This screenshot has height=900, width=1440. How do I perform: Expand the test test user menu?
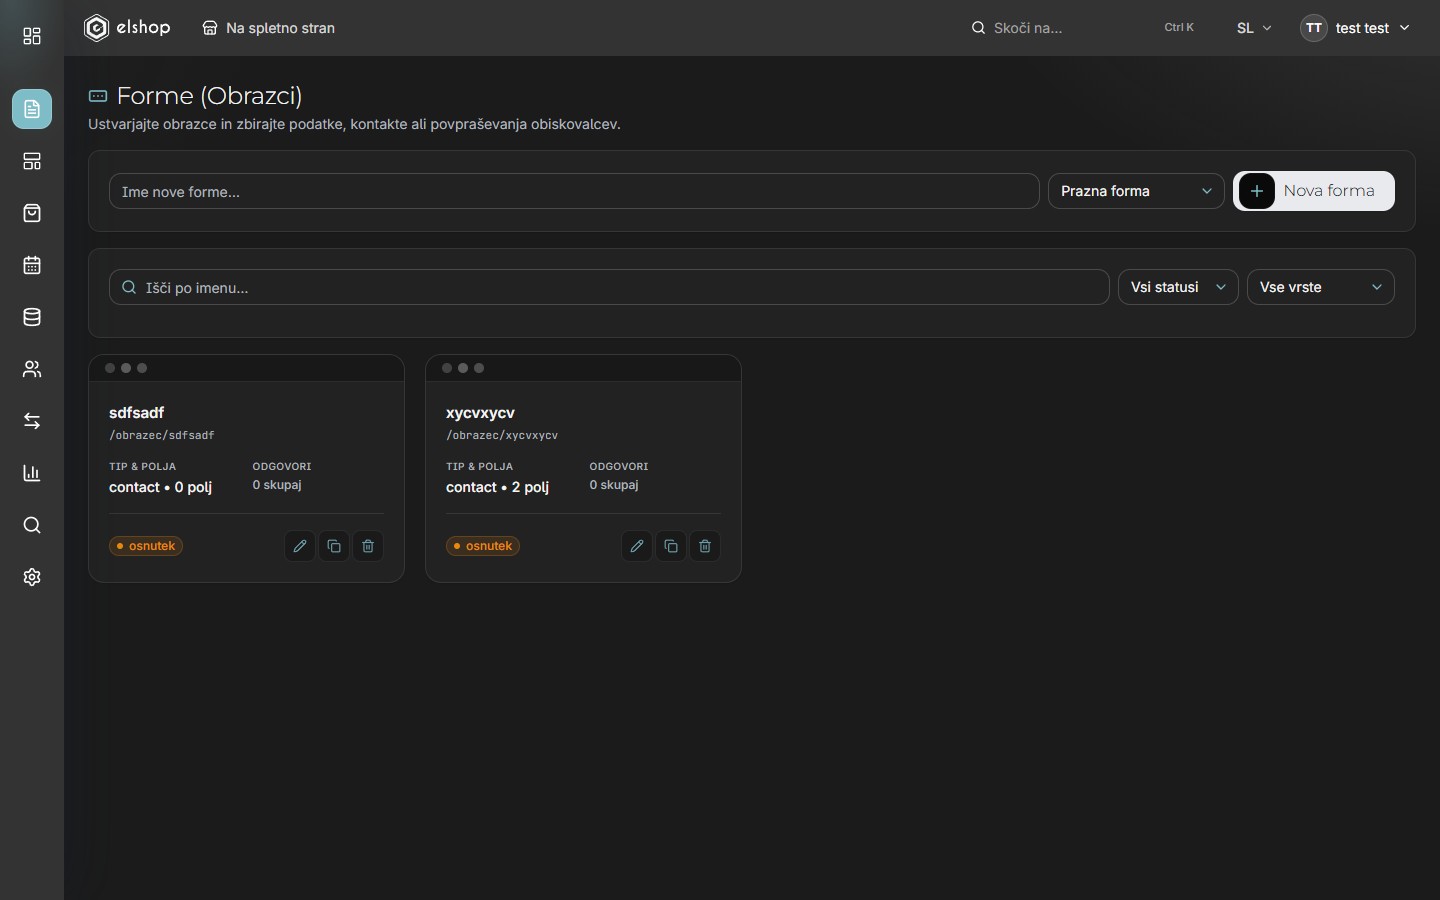[x=1355, y=28]
